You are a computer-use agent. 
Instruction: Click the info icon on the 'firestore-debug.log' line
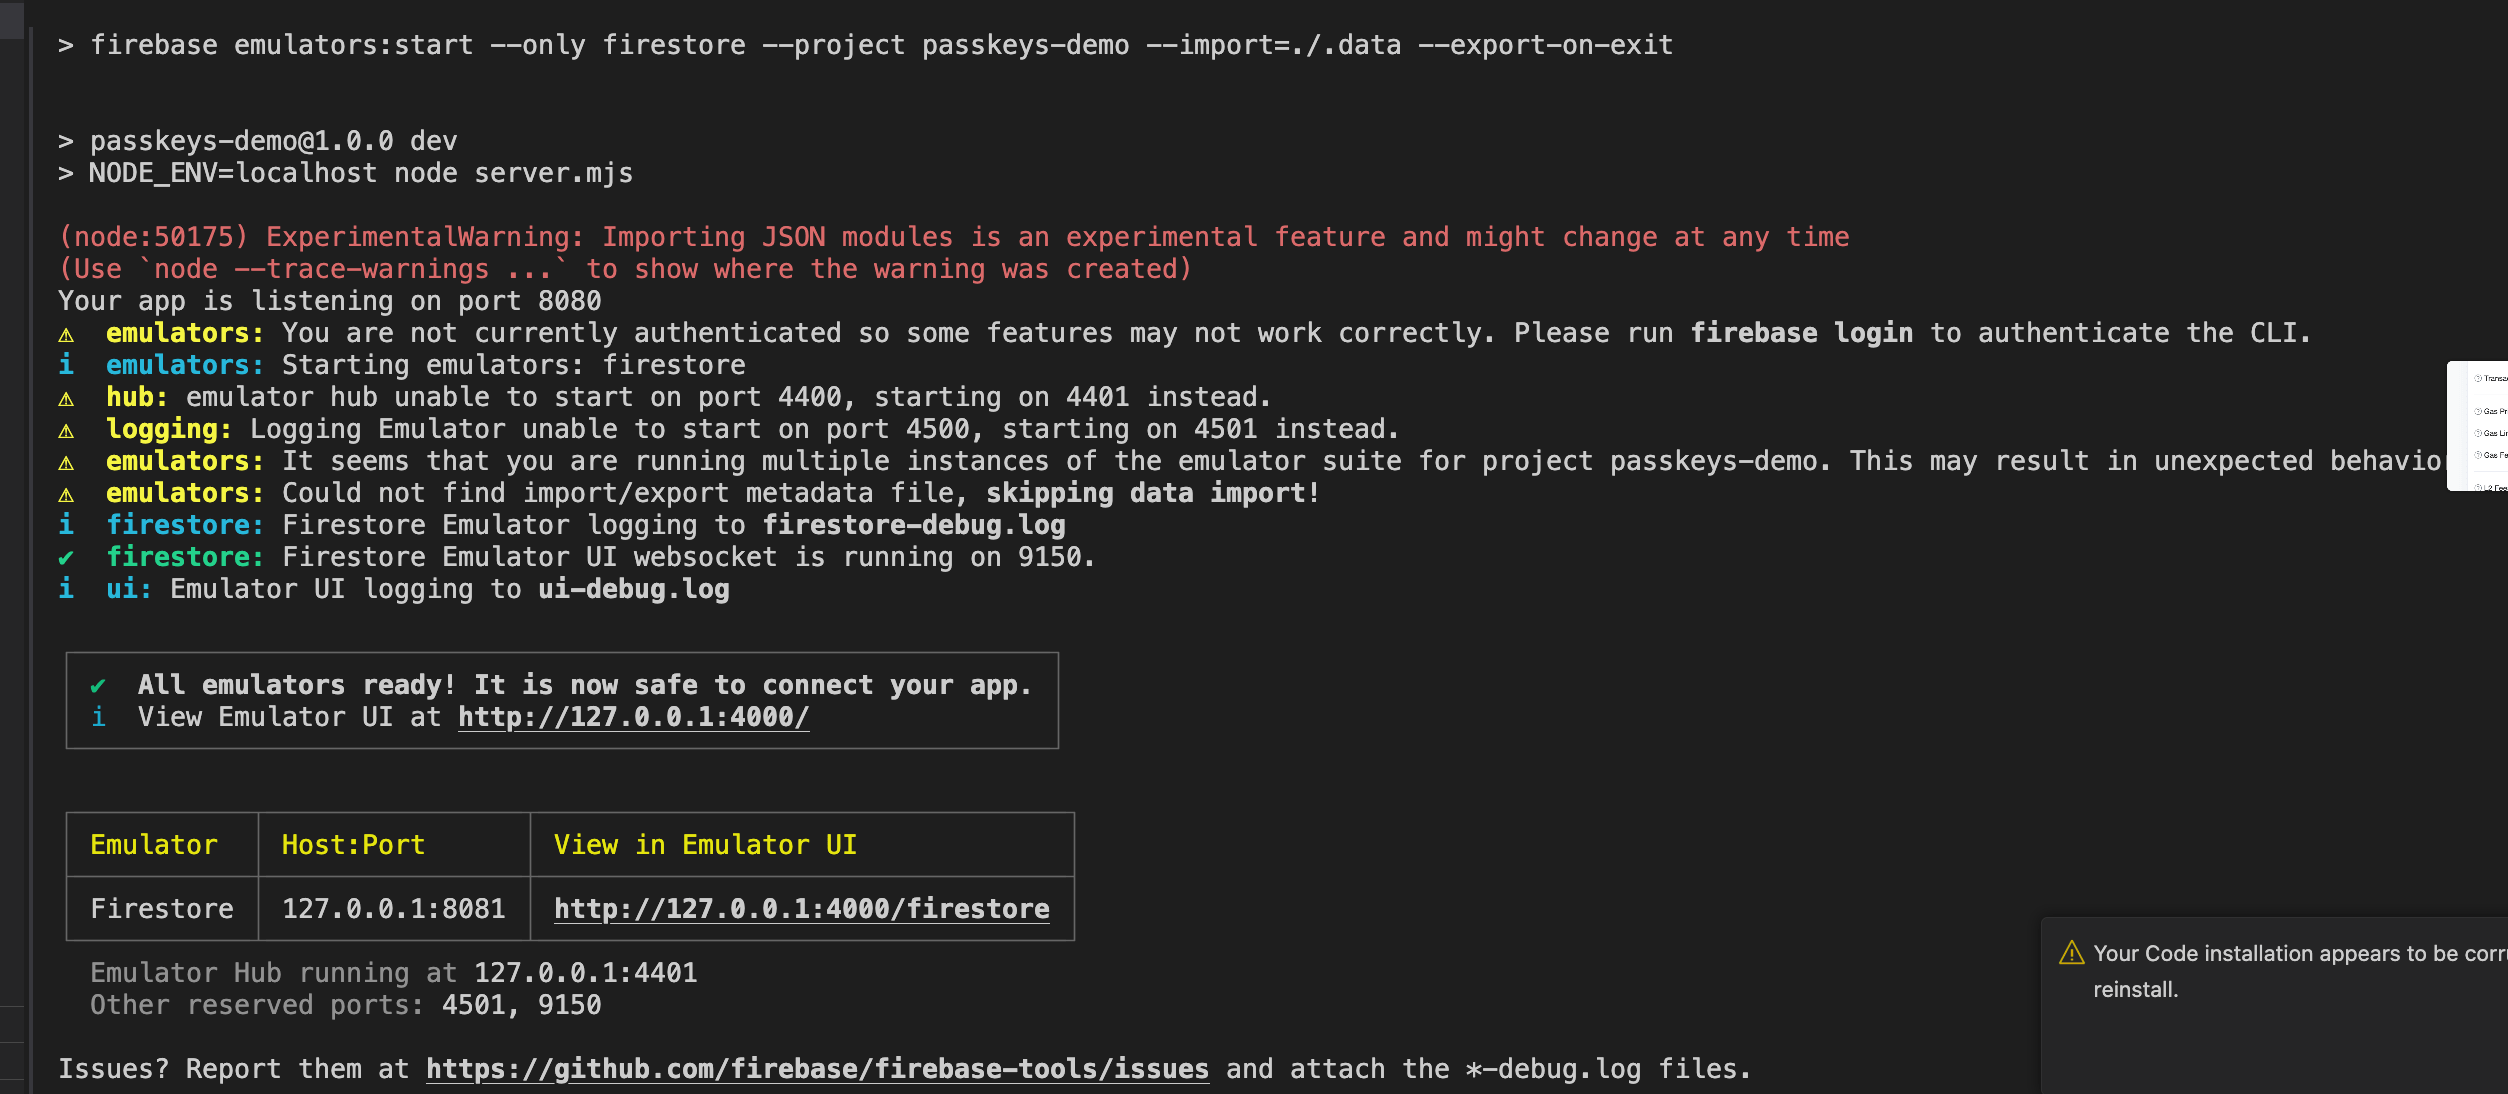66,525
